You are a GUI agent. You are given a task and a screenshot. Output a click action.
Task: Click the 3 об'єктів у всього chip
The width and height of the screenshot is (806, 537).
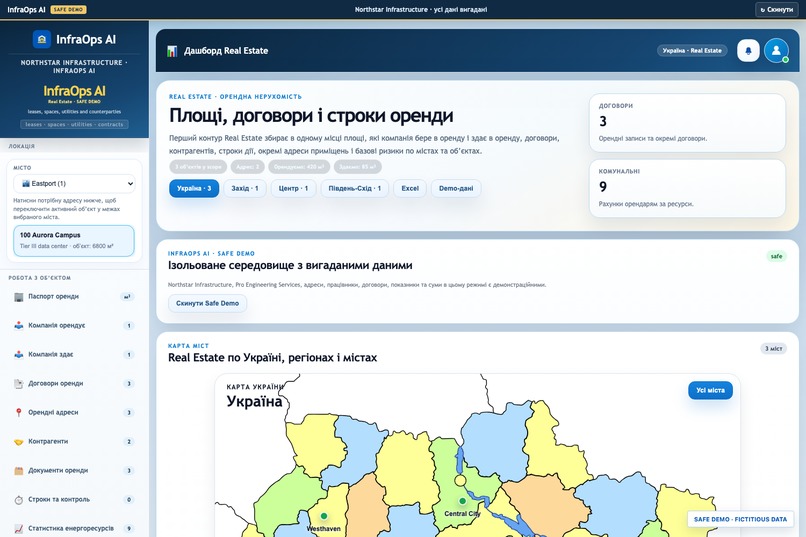(x=198, y=166)
